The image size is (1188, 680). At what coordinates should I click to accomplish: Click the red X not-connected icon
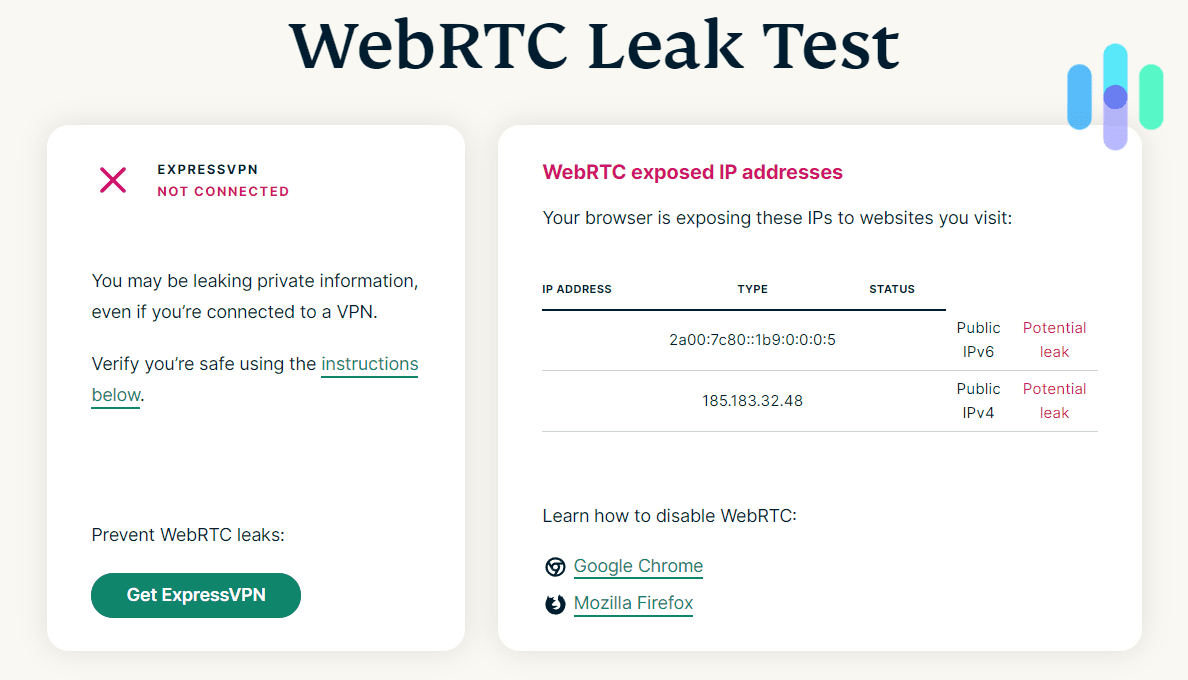tap(113, 180)
